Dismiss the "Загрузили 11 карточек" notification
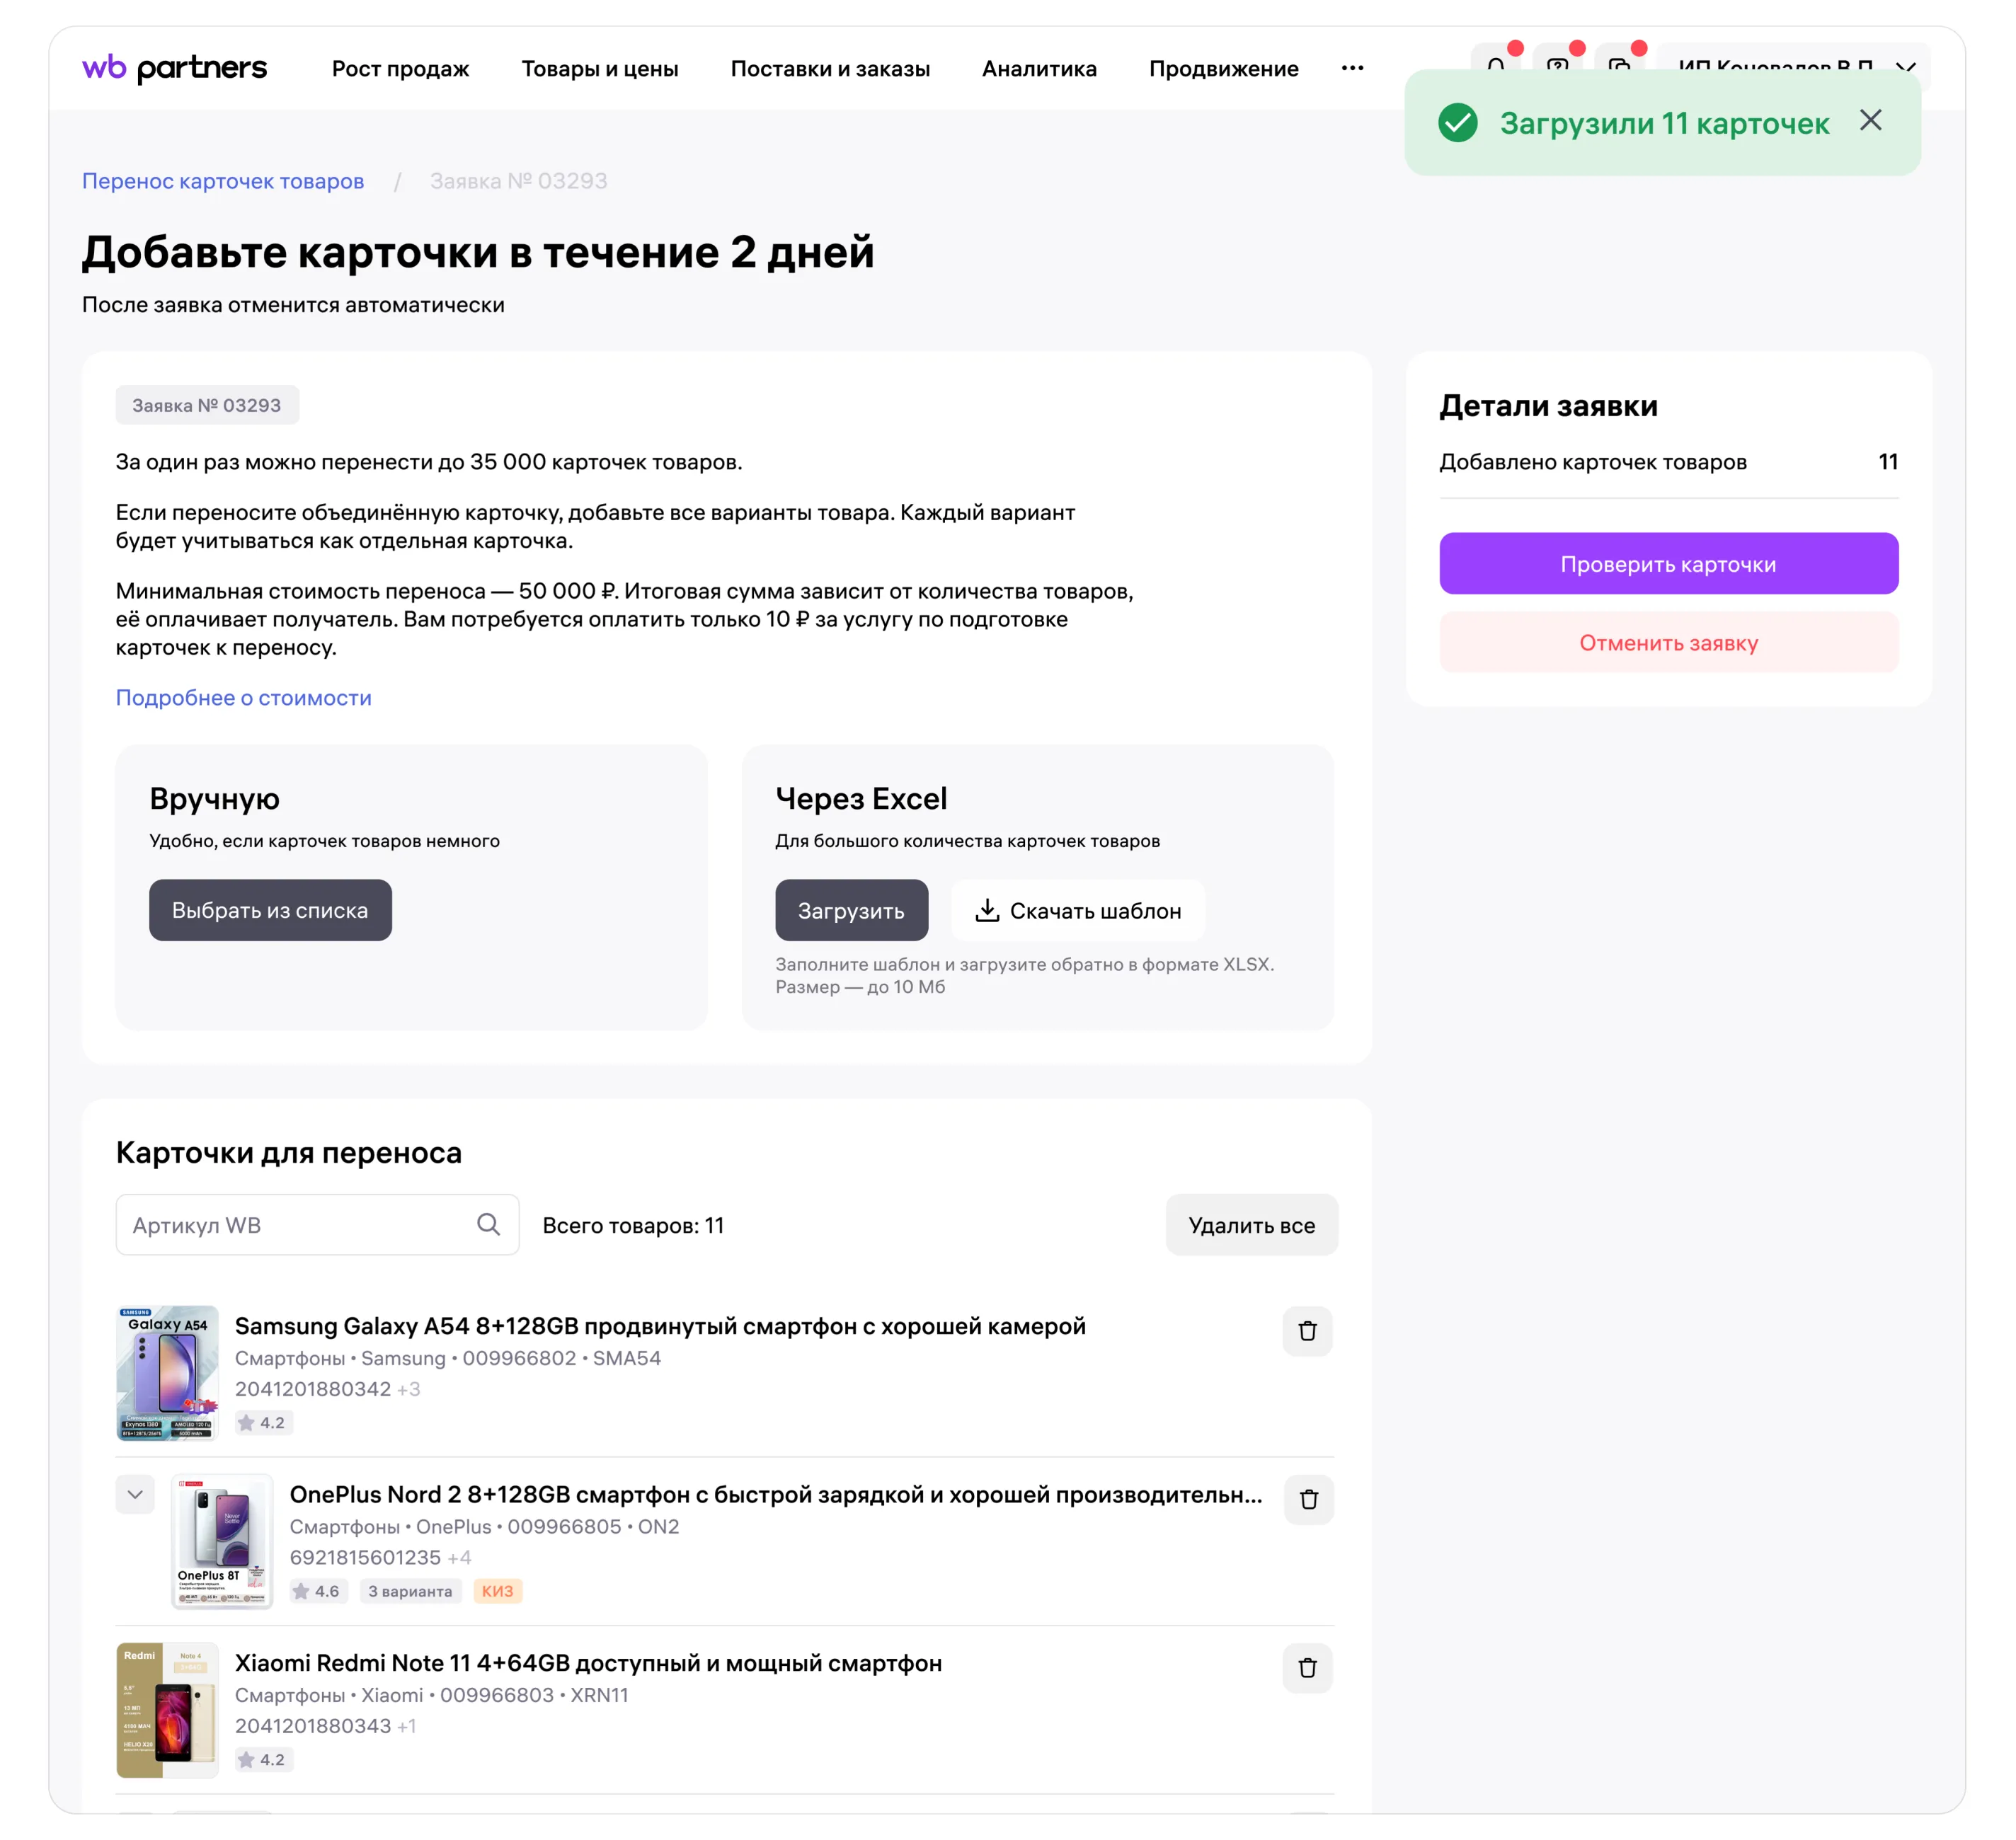The image size is (2016, 1840). pyautogui.click(x=1870, y=121)
